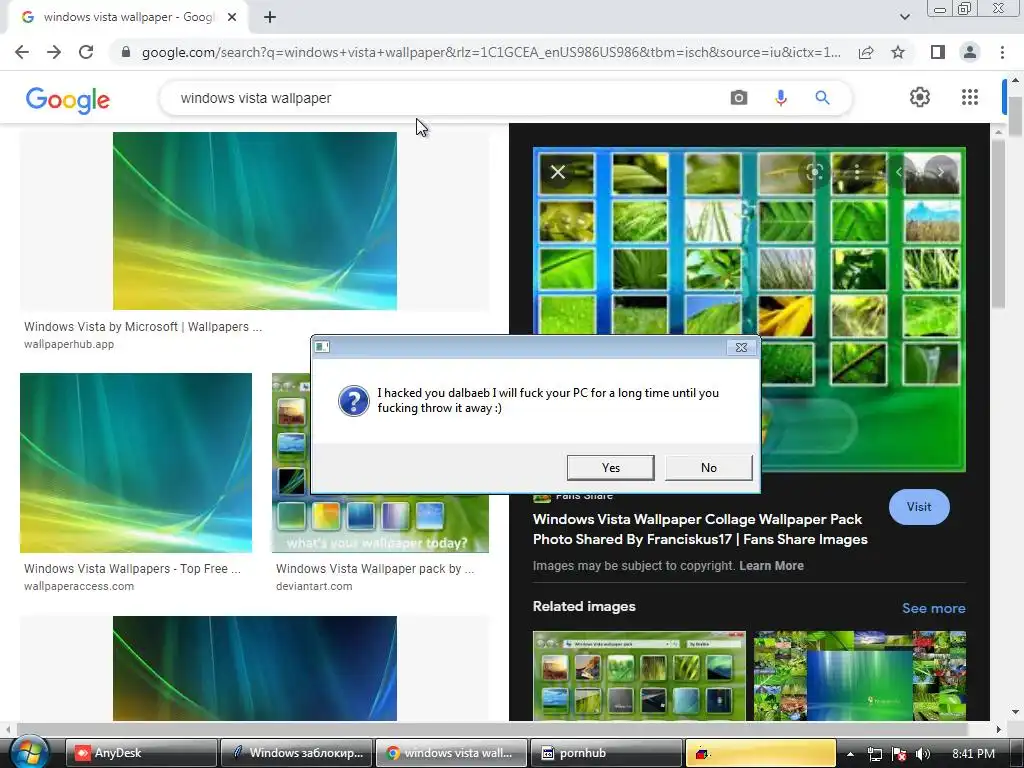Click the Visit button

point(919,507)
